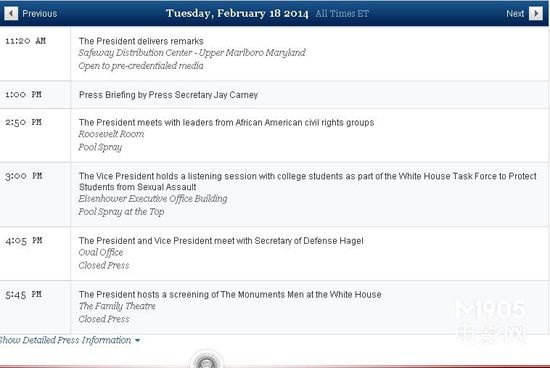This screenshot has width=550, height=368.
Task: Click the All Times ET label
Action: click(342, 14)
